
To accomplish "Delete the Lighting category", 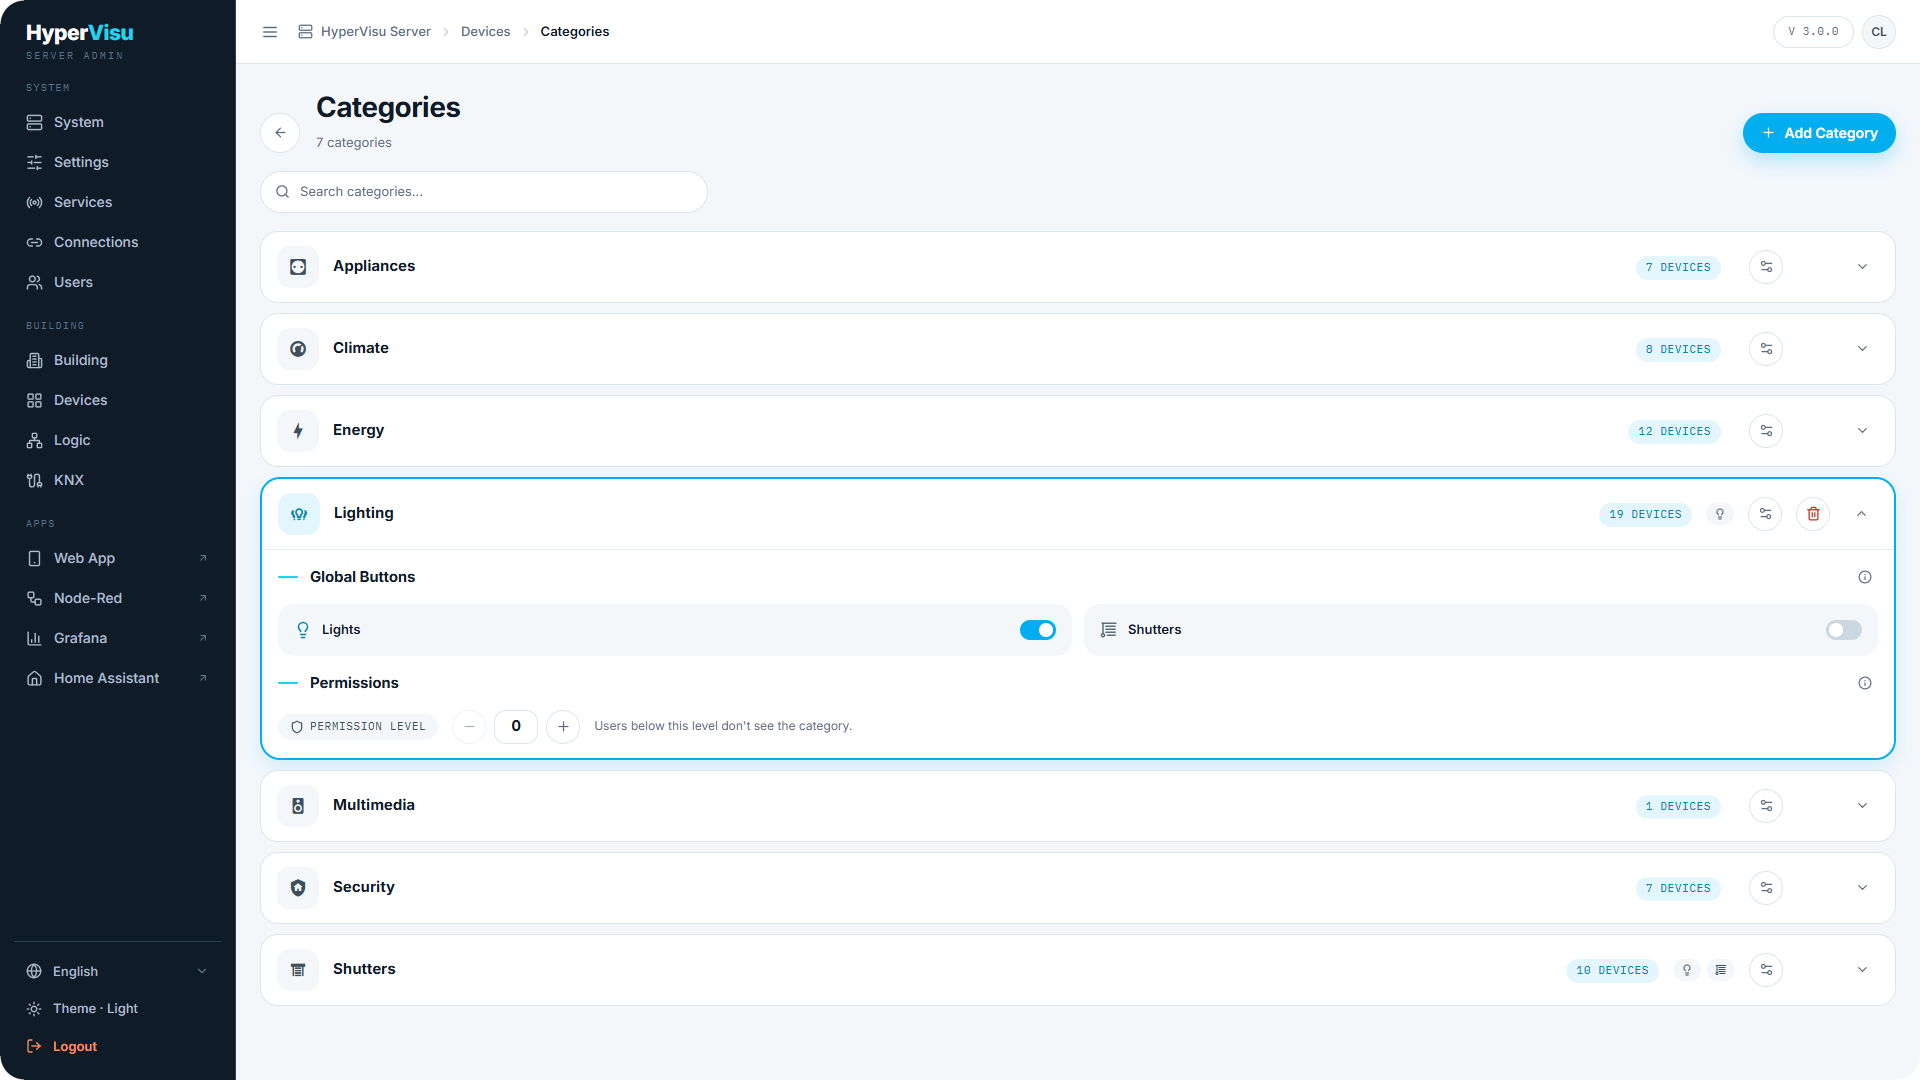I will point(1813,514).
